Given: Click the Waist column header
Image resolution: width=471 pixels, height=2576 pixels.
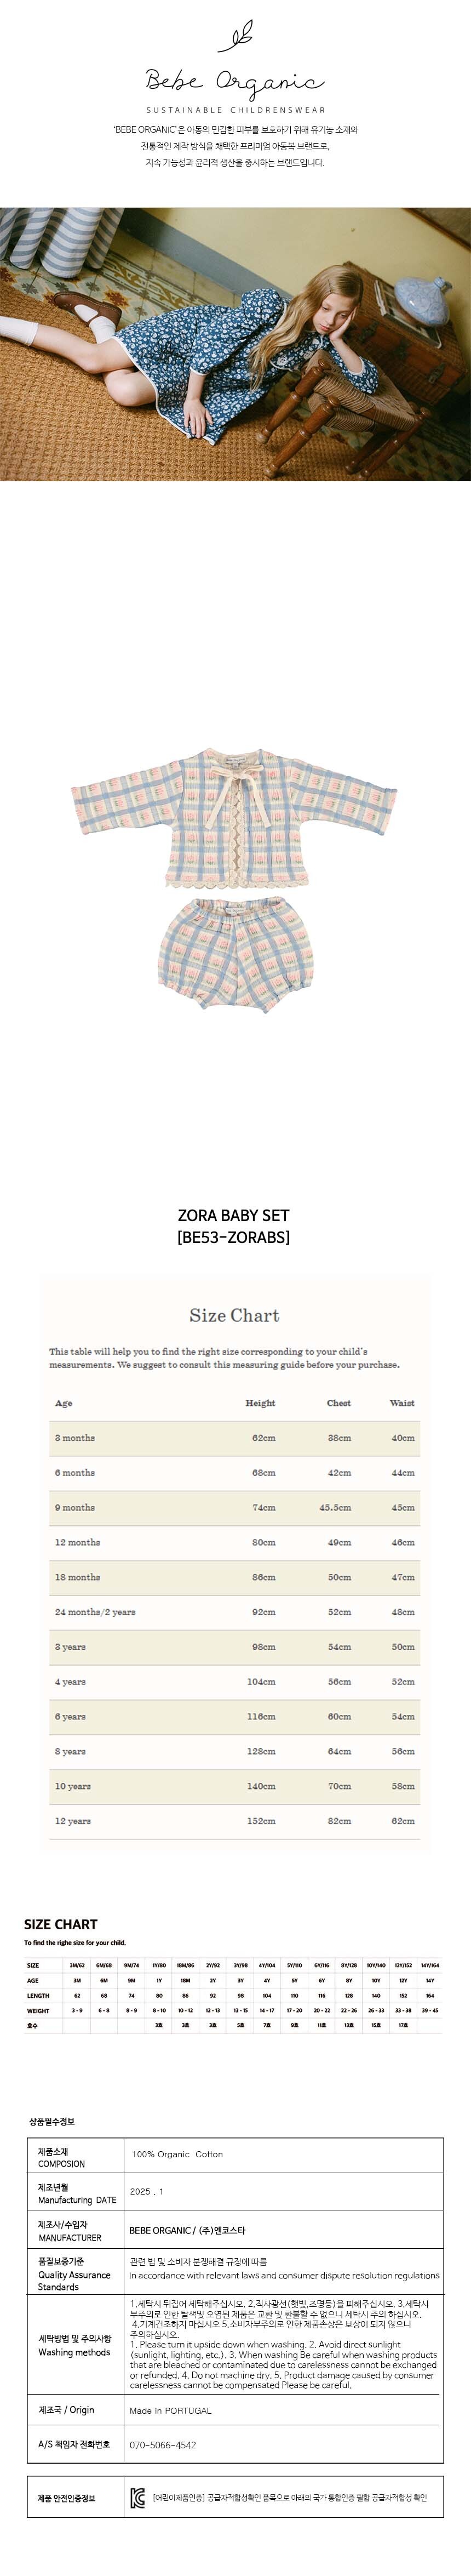Looking at the screenshot, I should 402,1403.
